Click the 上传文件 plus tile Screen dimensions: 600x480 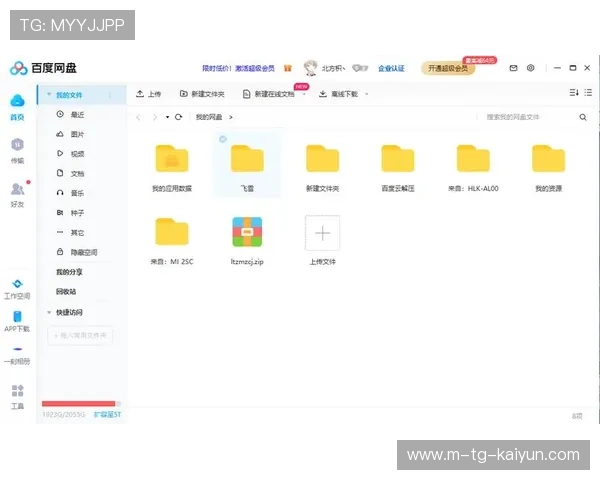[x=323, y=233]
